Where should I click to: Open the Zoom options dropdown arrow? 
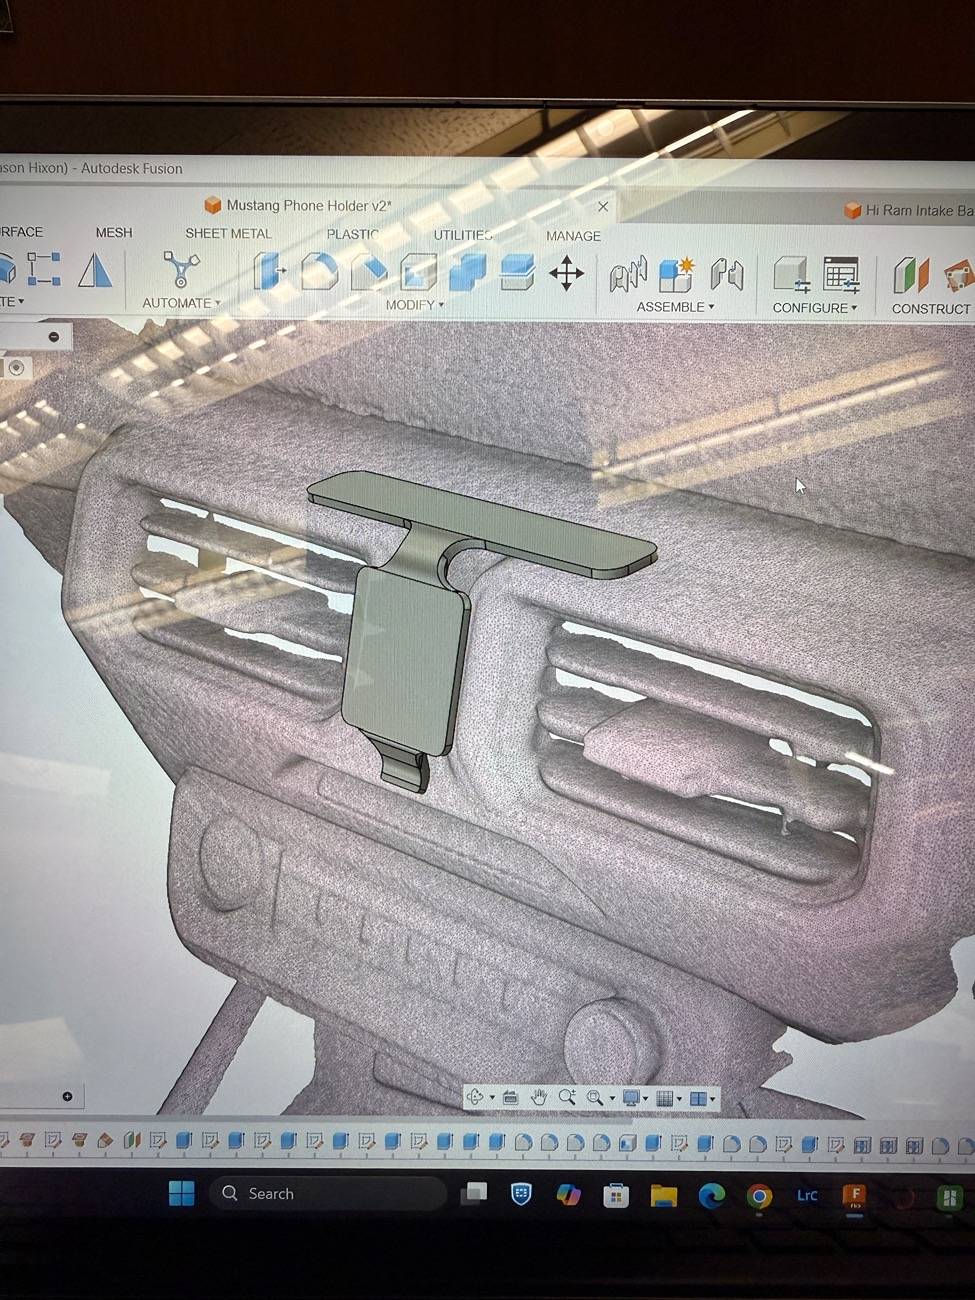coord(611,1099)
